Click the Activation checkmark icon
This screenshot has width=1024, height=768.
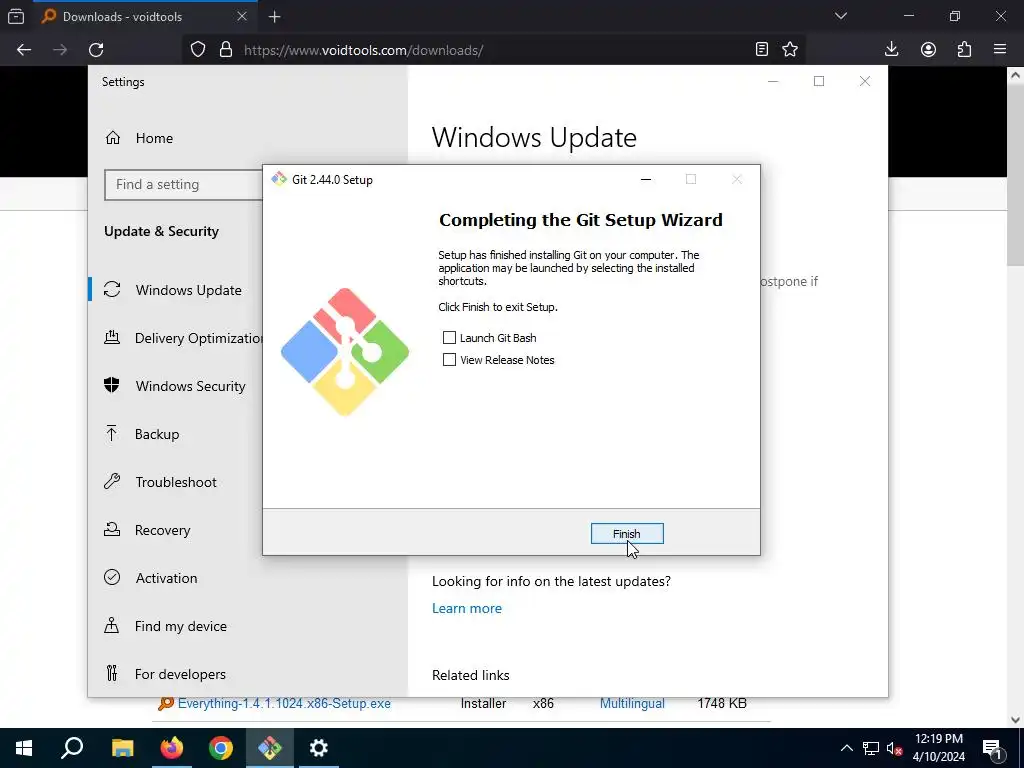coord(112,577)
